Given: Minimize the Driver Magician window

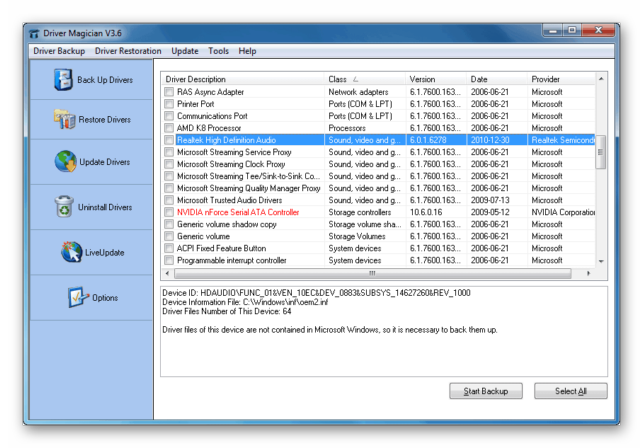Looking at the screenshot, I should click(x=552, y=30).
